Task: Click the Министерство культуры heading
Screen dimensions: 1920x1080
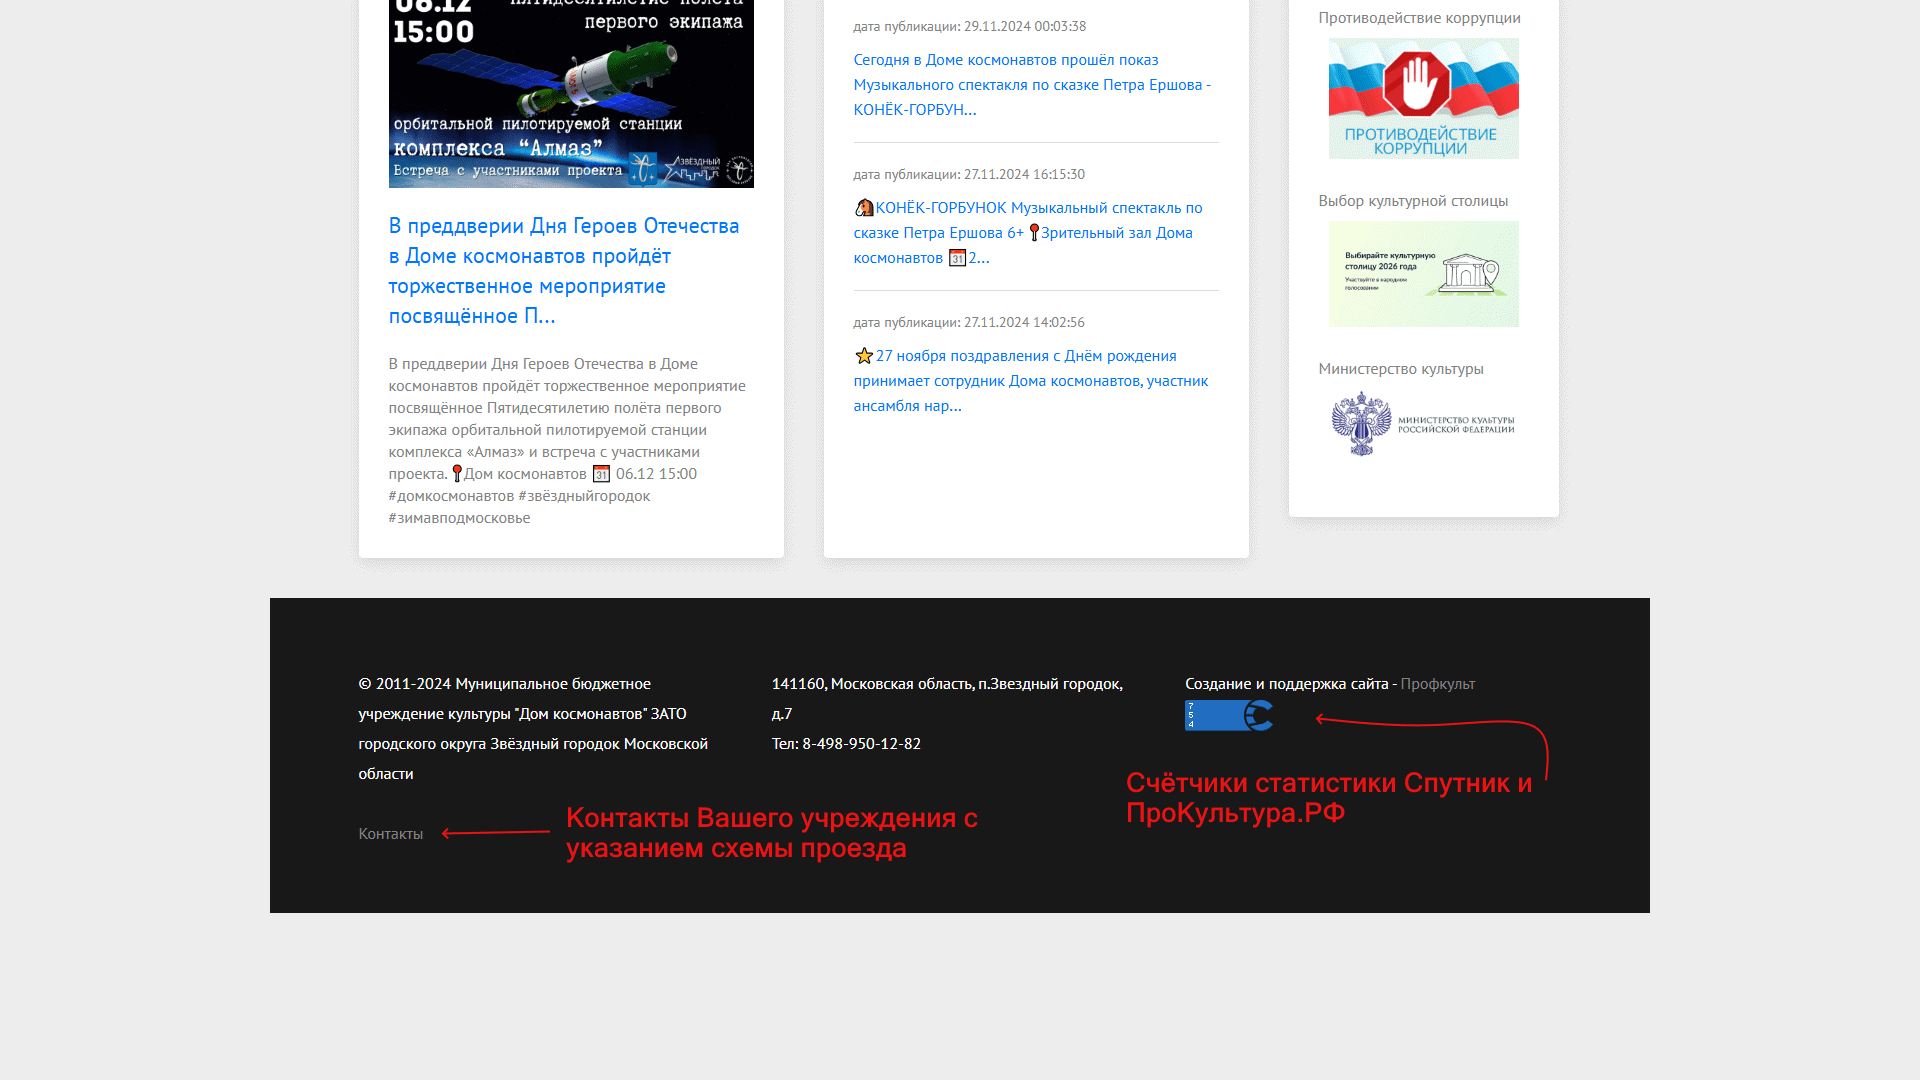Action: coord(1400,369)
